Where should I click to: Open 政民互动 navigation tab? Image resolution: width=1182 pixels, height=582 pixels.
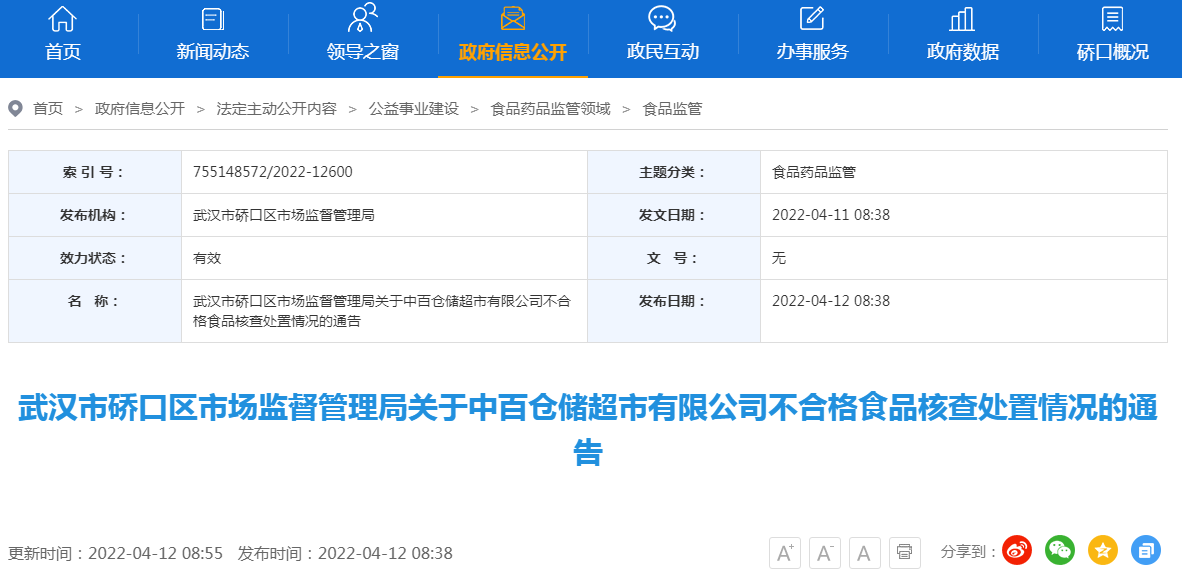pyautogui.click(x=663, y=52)
